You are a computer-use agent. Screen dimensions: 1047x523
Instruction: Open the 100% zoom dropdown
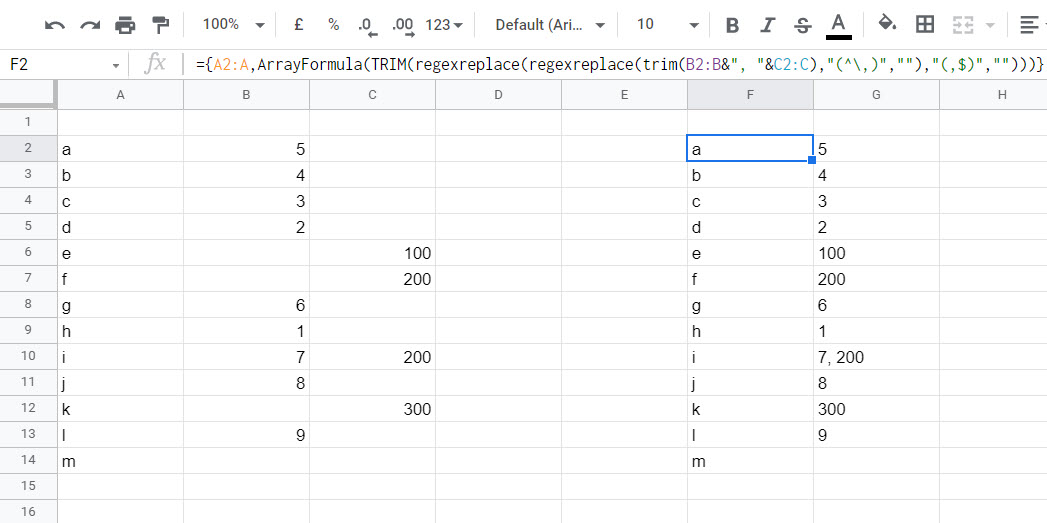pos(234,25)
